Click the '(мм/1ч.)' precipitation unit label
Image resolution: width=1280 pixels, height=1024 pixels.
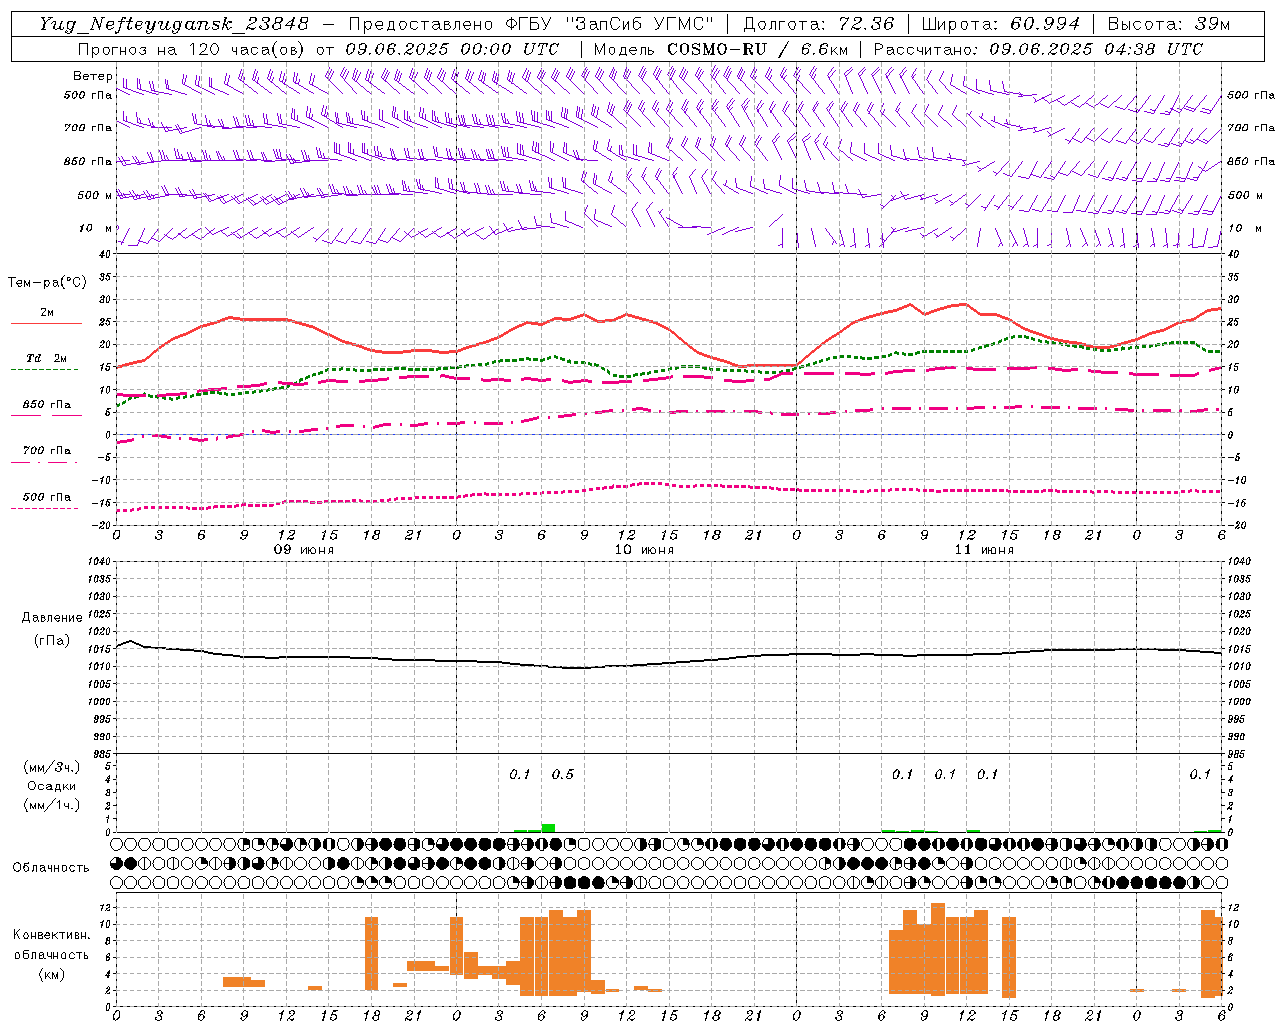(x=52, y=805)
